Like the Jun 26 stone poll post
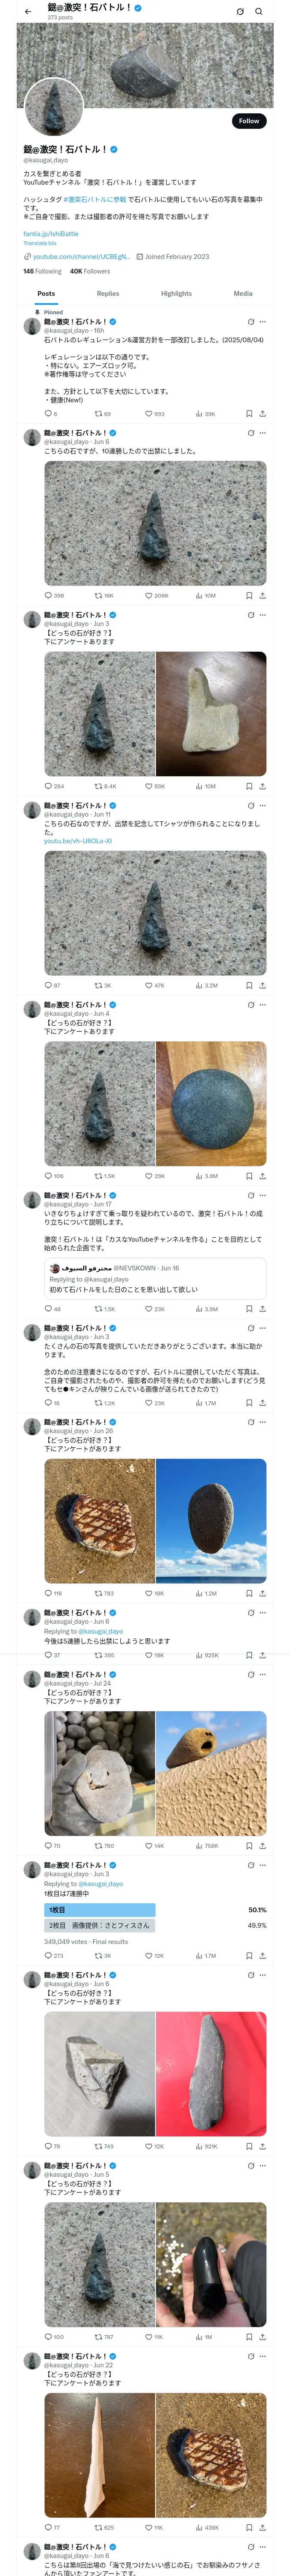Image resolution: width=290 pixels, height=2576 pixels. [x=149, y=1593]
